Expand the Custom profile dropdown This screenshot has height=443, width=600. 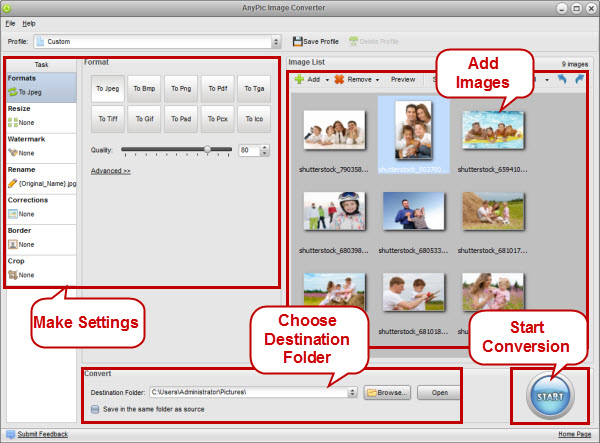(276, 42)
